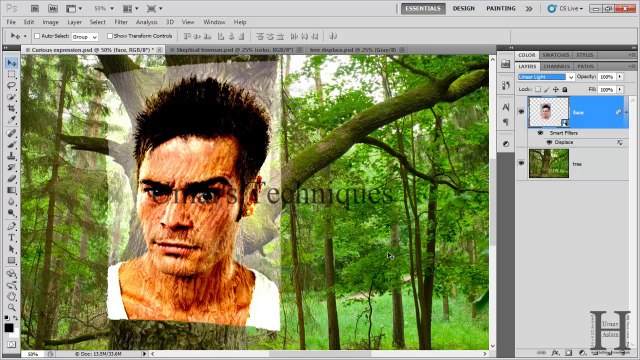
Task: Select the Eyedropper tool
Action: point(11,120)
